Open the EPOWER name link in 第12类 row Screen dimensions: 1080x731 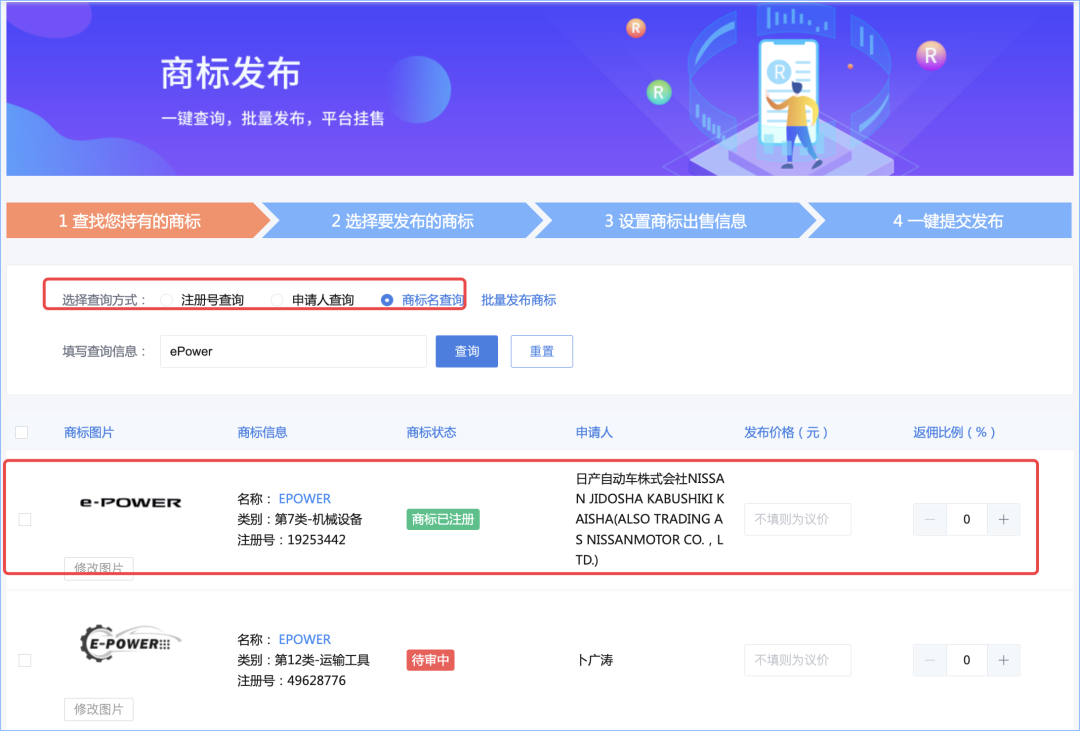coord(304,639)
